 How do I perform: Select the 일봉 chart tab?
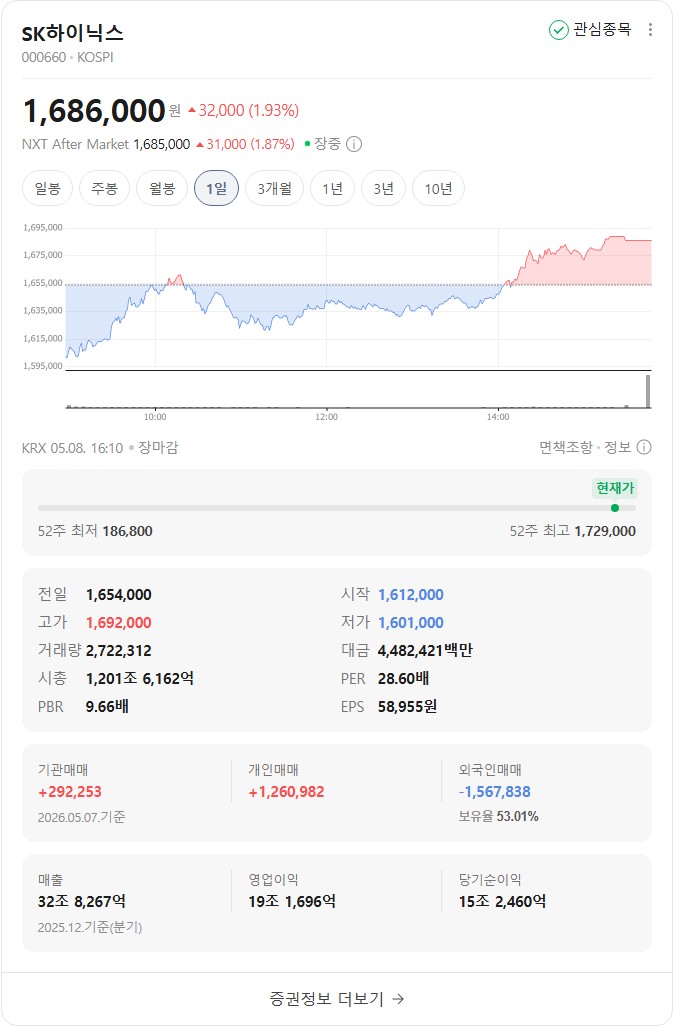point(48,188)
